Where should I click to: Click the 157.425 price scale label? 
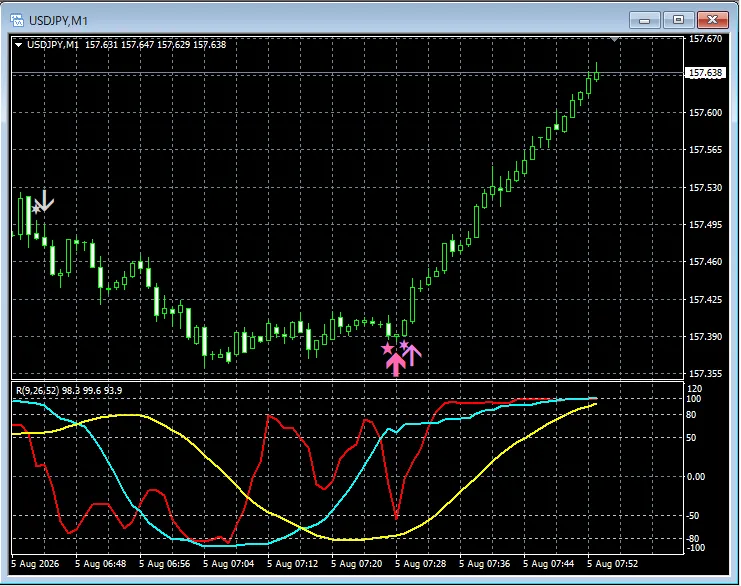click(x=706, y=300)
